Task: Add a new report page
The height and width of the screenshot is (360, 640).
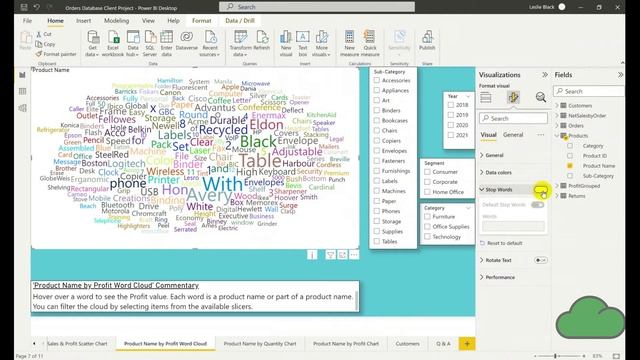Action: (x=467, y=344)
